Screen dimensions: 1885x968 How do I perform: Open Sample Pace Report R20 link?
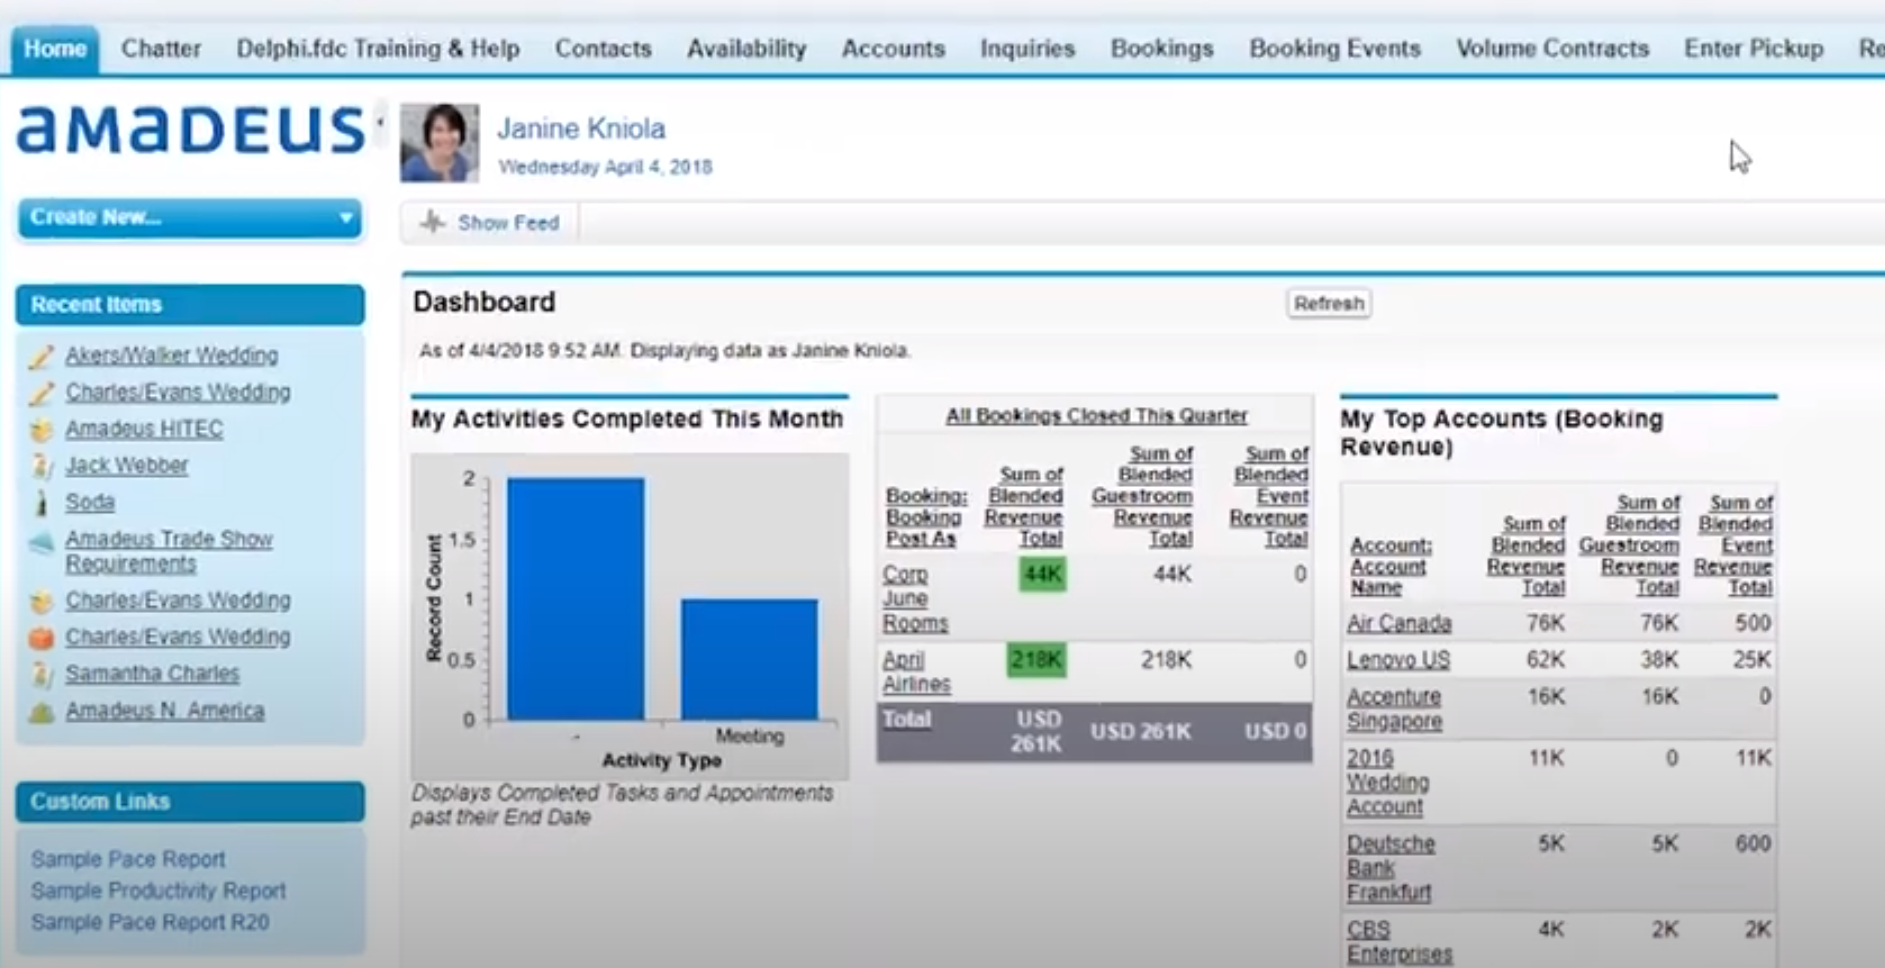click(150, 922)
